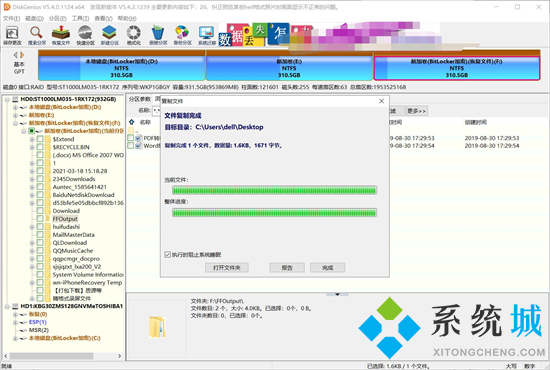Collapse the HD1 KBG30ZMS128G disk node
550x370 pixels.
coord(7,306)
